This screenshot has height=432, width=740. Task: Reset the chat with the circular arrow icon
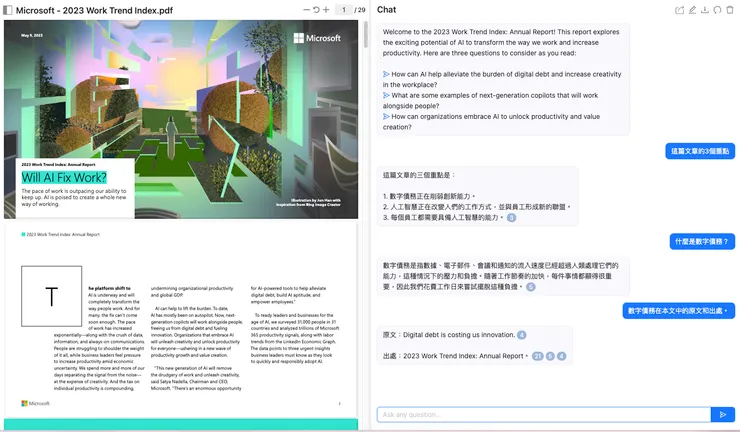(717, 10)
